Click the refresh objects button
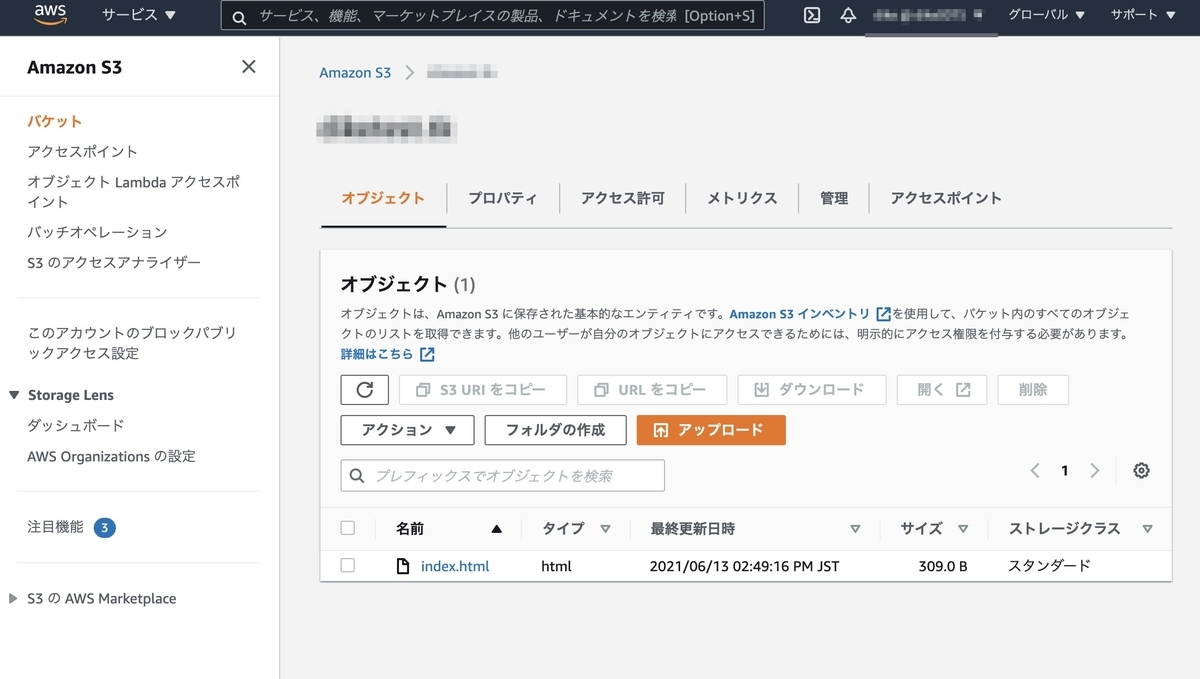1200x679 pixels. point(364,390)
